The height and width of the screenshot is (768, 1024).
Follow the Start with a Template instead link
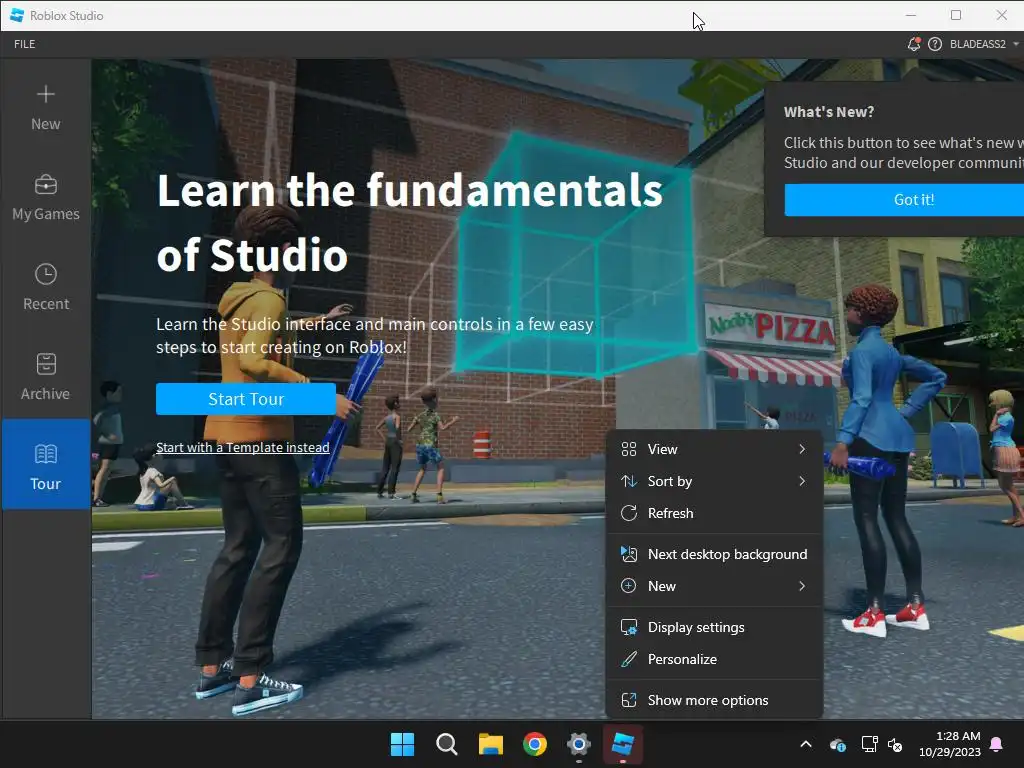click(x=242, y=447)
